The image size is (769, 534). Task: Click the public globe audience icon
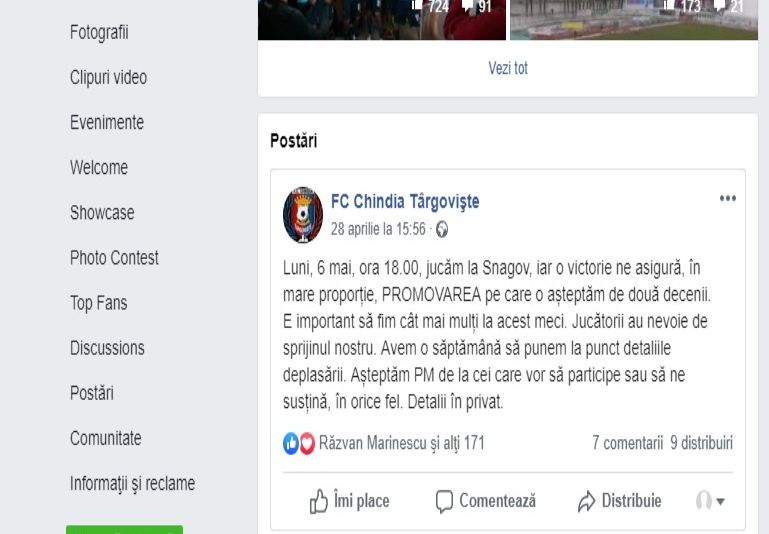(442, 229)
